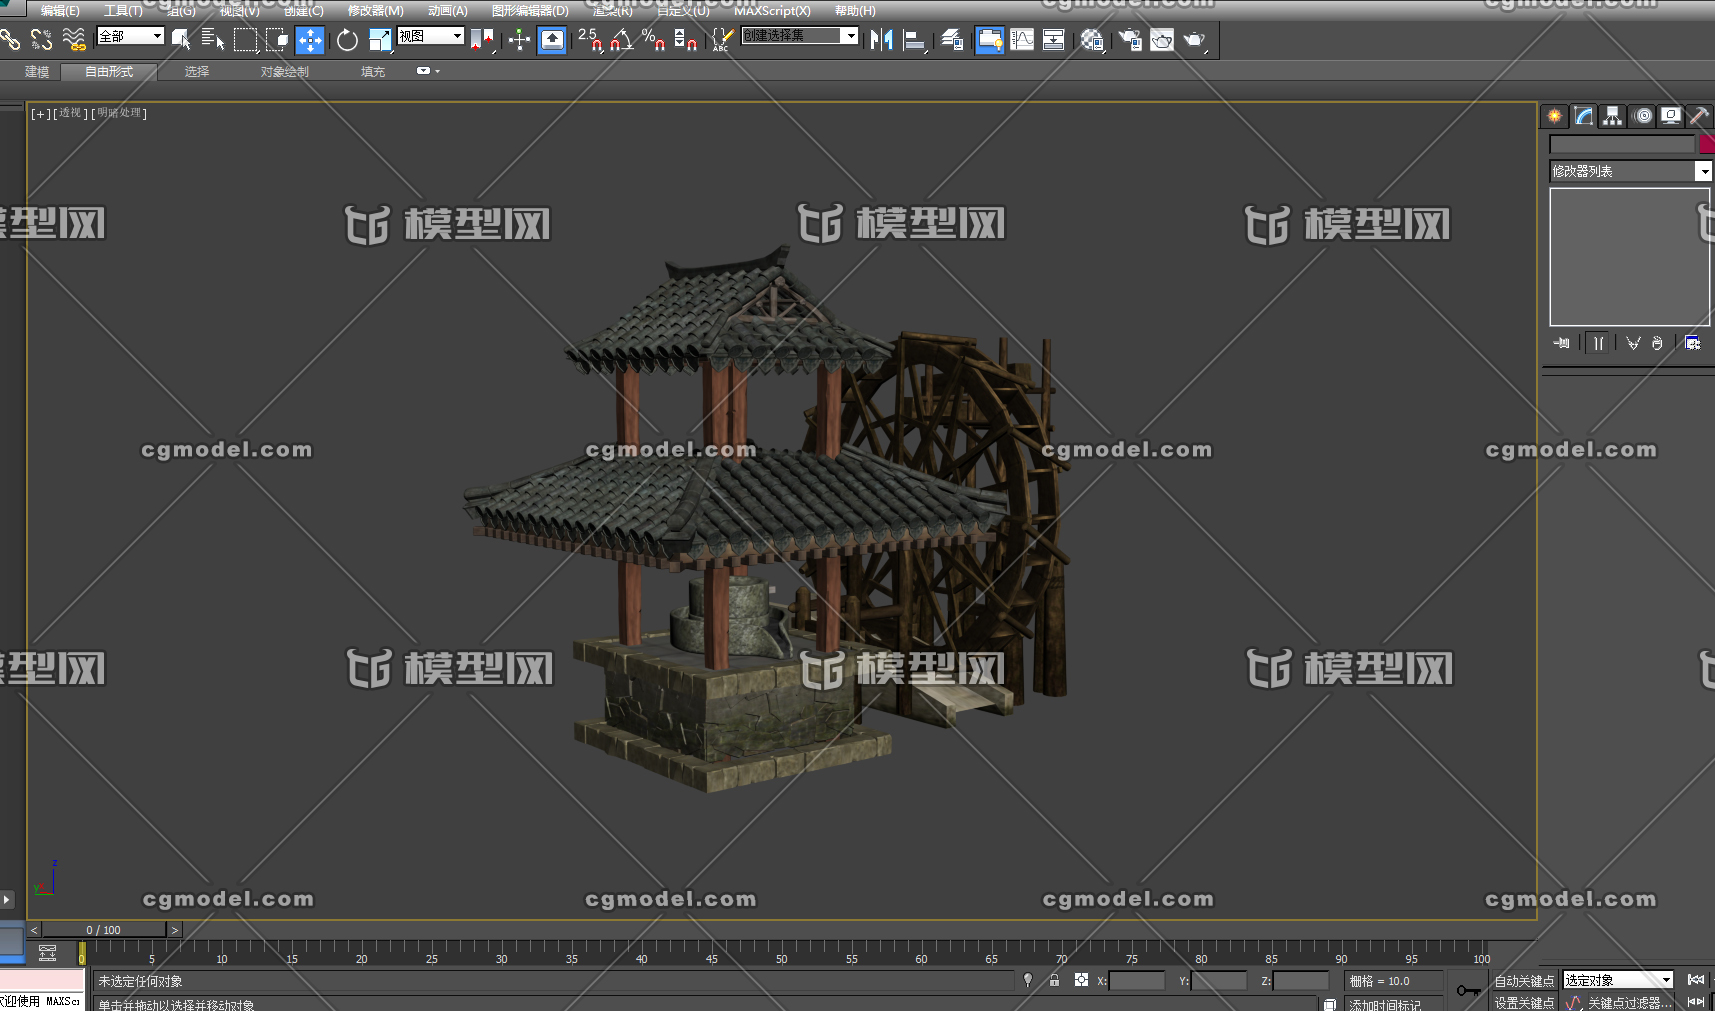This screenshot has height=1011, width=1715.
Task: Toggle selection lock icon in status bar
Action: 1054,980
